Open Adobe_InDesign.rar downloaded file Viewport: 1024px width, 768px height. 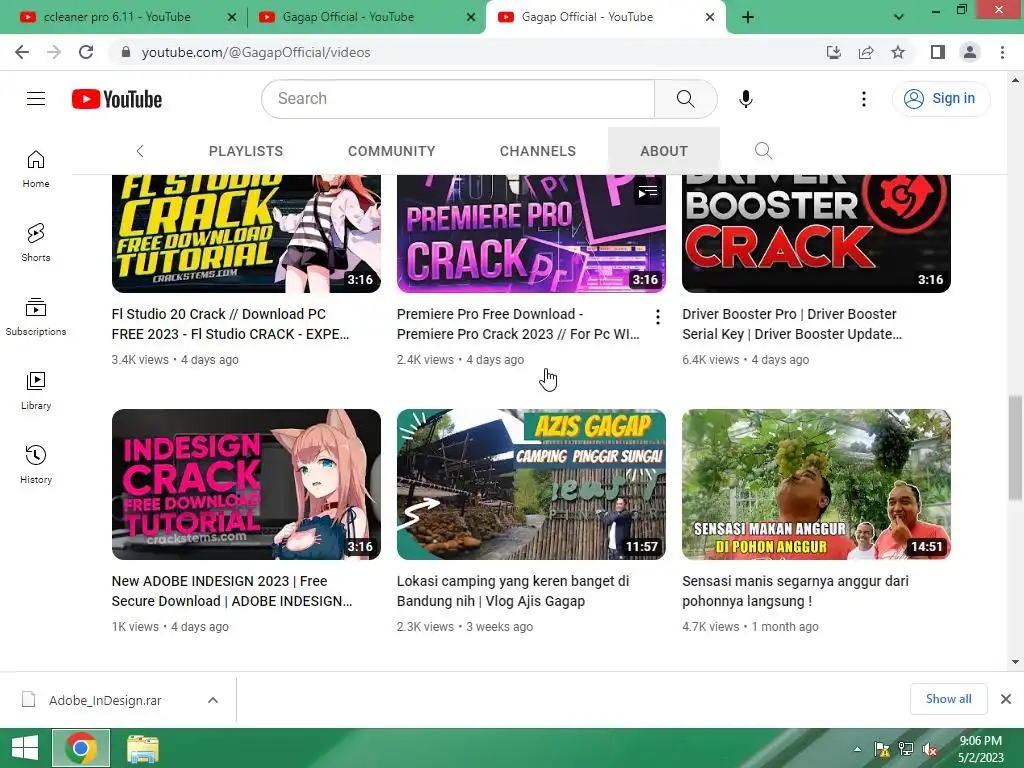(104, 700)
